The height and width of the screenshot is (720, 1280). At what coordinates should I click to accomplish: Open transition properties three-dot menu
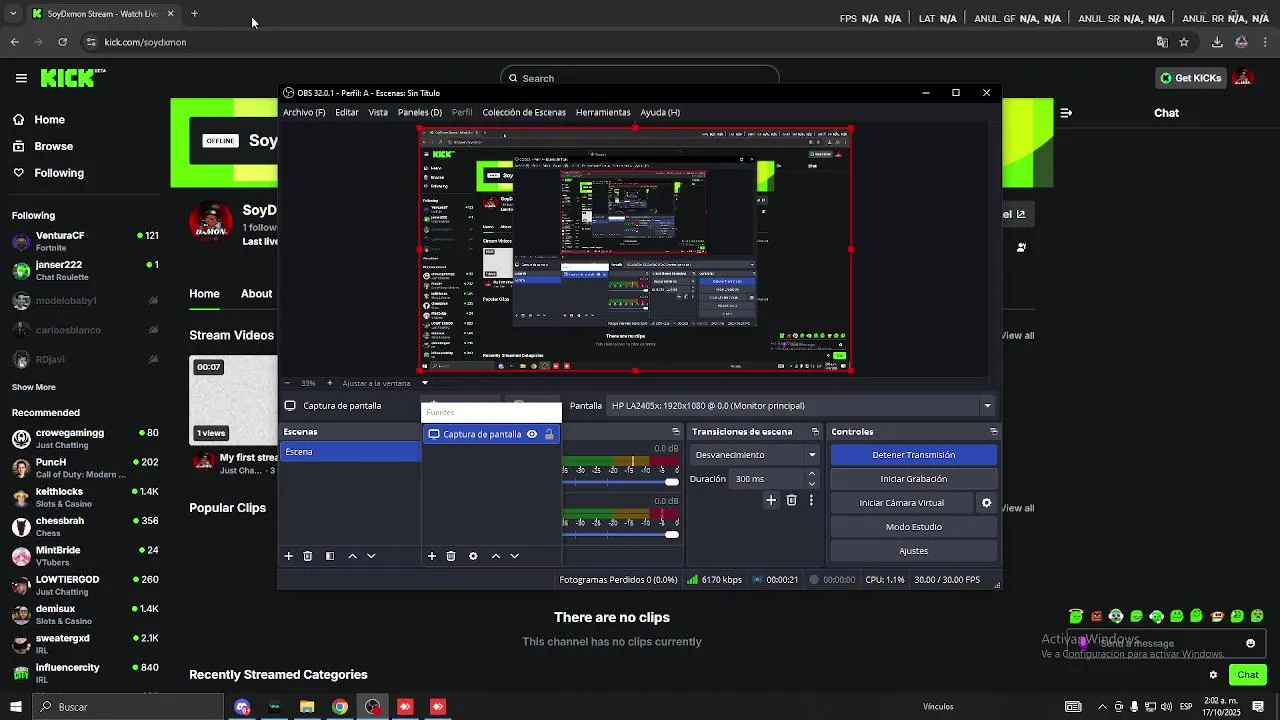(811, 500)
